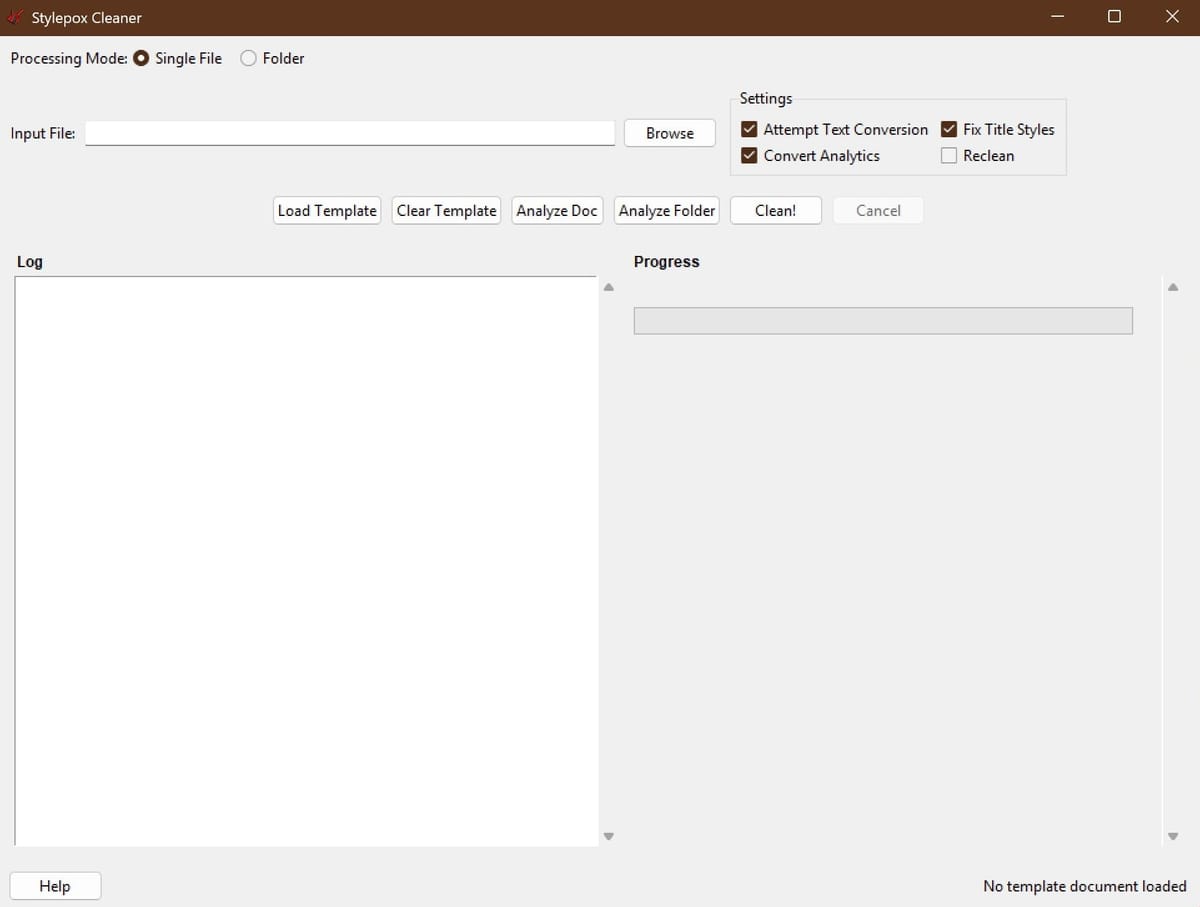This screenshot has width=1200, height=907.
Task: Click the Stylepox Cleaner app icon
Action: 15,17
